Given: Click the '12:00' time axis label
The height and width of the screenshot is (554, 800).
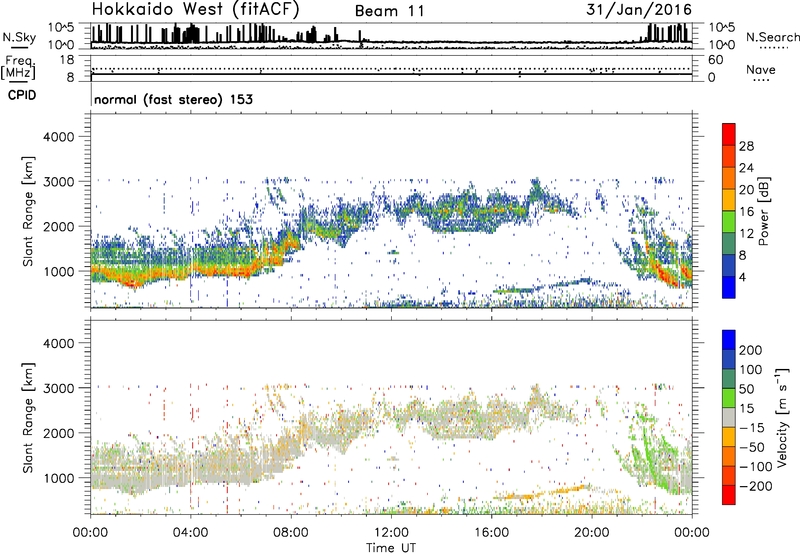Looking at the screenshot, I should tap(391, 533).
